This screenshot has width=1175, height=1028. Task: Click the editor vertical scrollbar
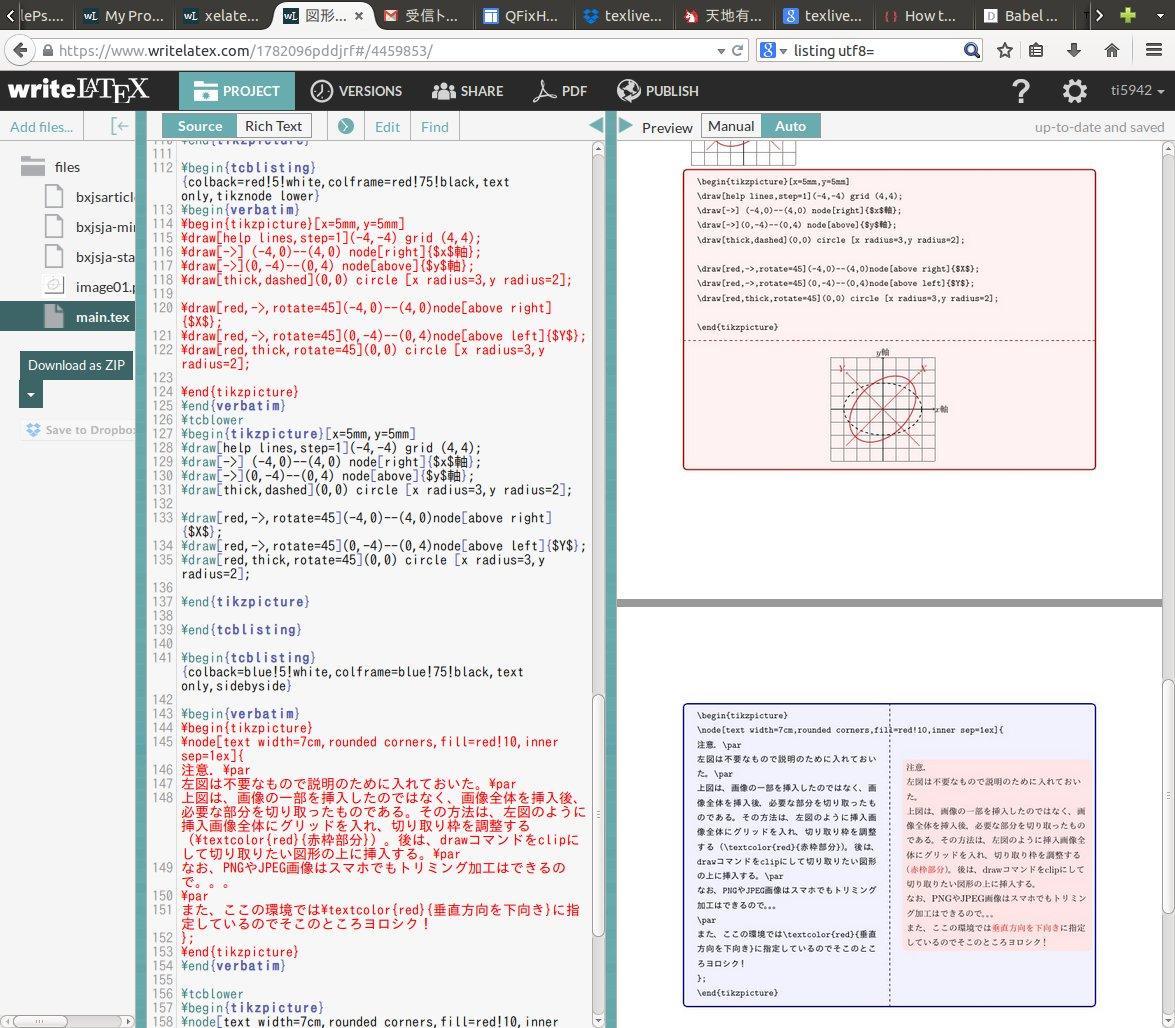coord(598,815)
